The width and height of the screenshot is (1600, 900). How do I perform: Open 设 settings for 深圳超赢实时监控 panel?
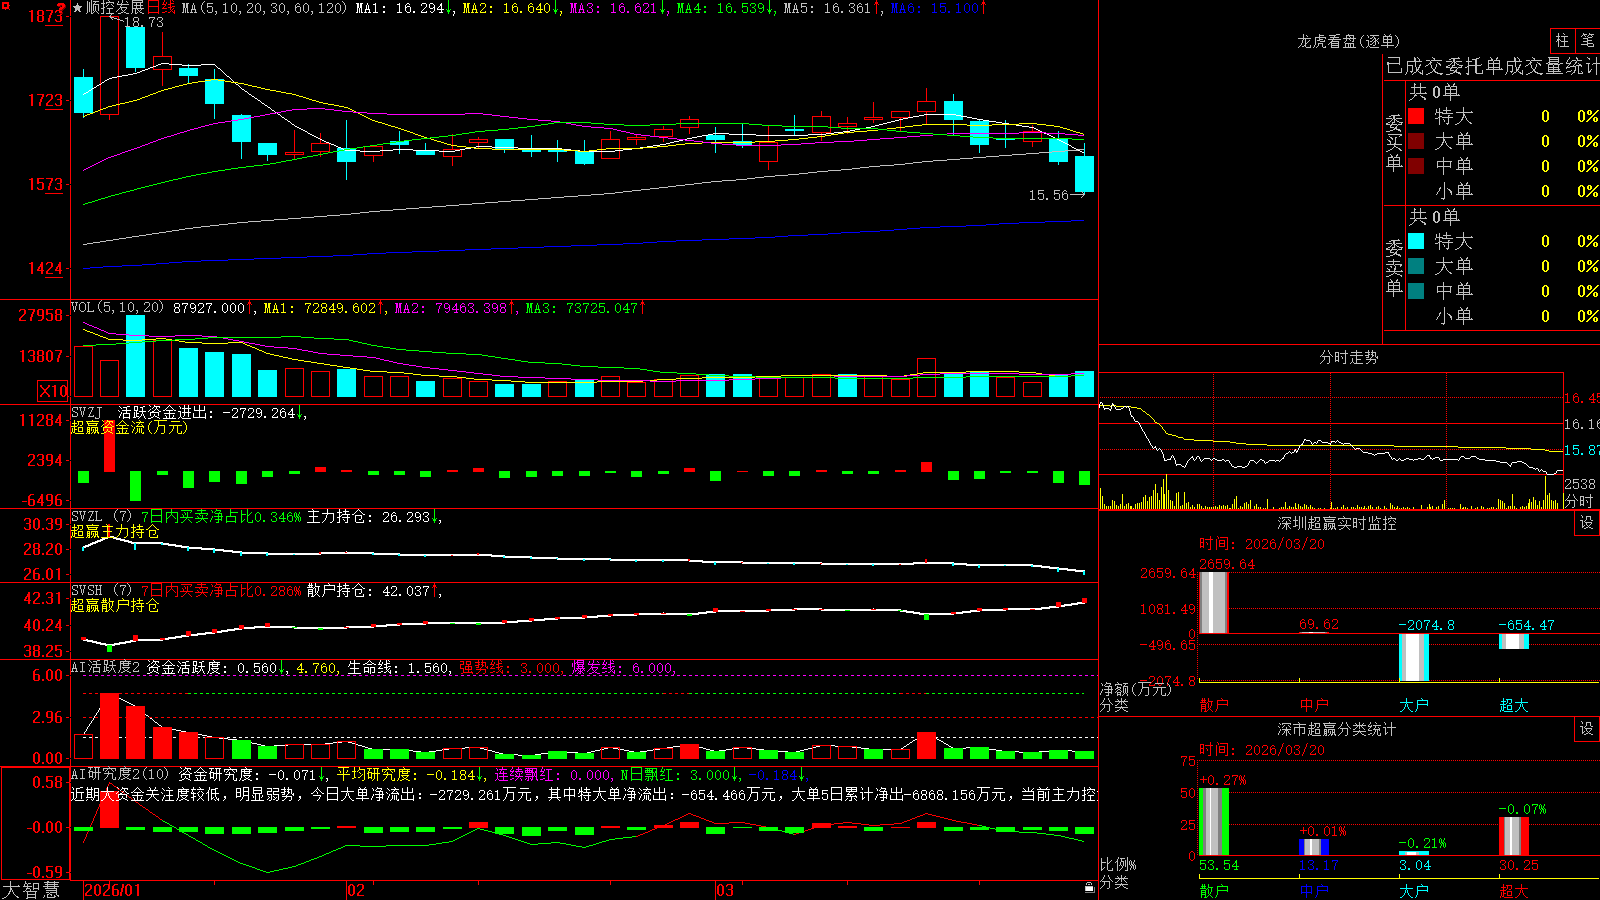1587,523
